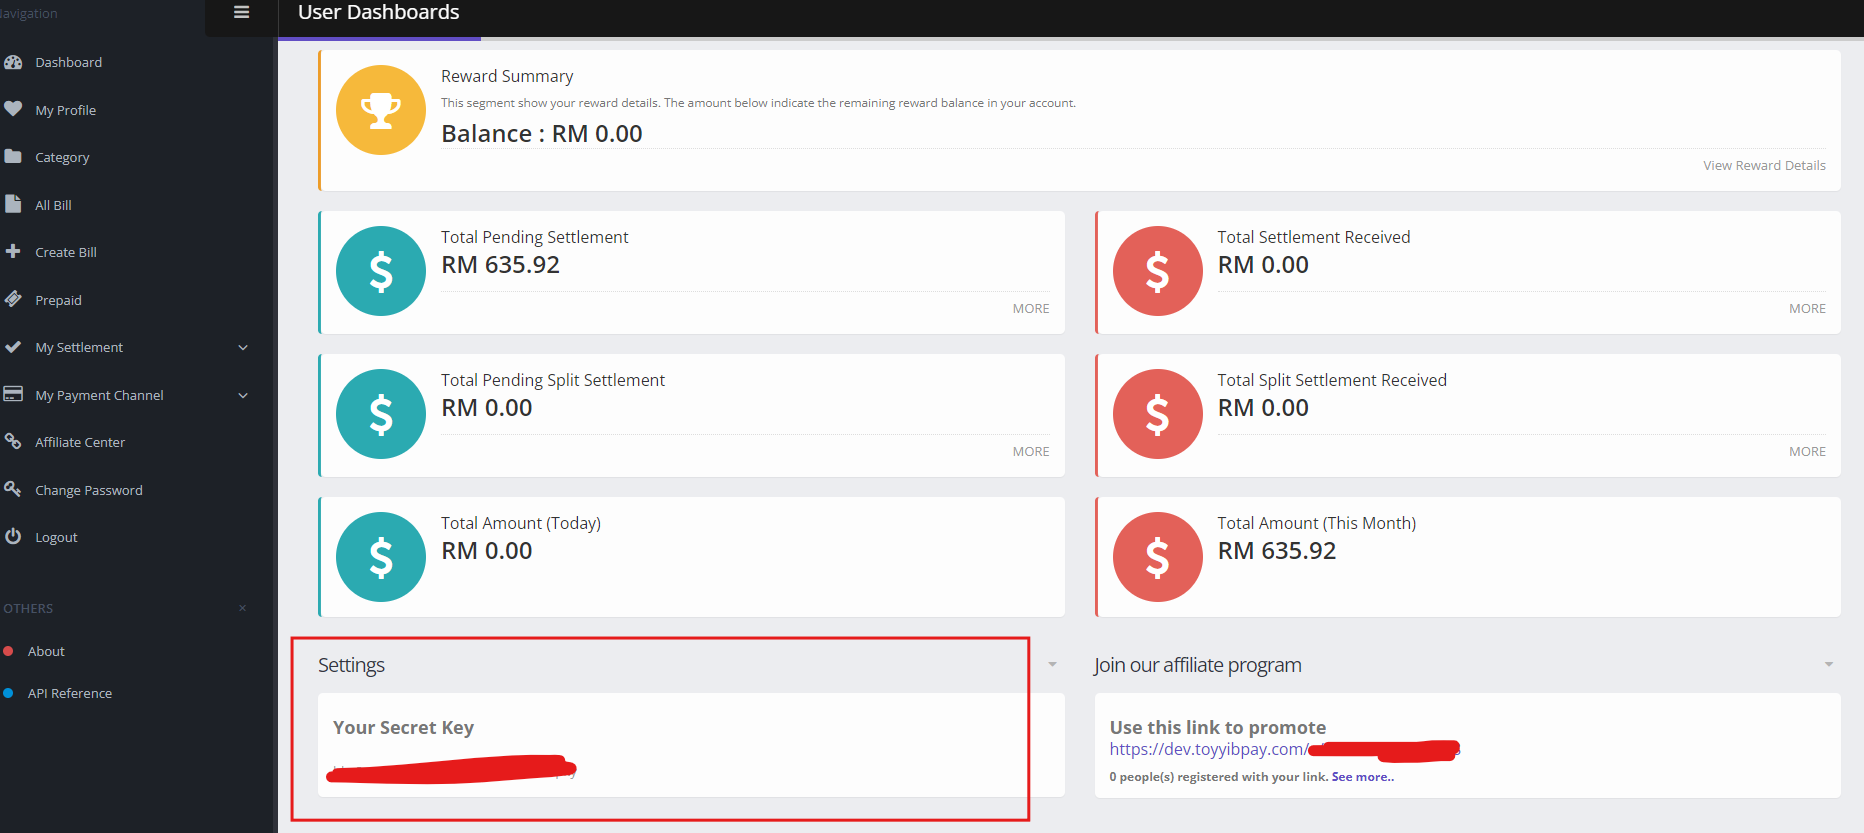Image resolution: width=1864 pixels, height=833 pixels.
Task: Collapse the Settings panel arrow
Action: 1052,665
